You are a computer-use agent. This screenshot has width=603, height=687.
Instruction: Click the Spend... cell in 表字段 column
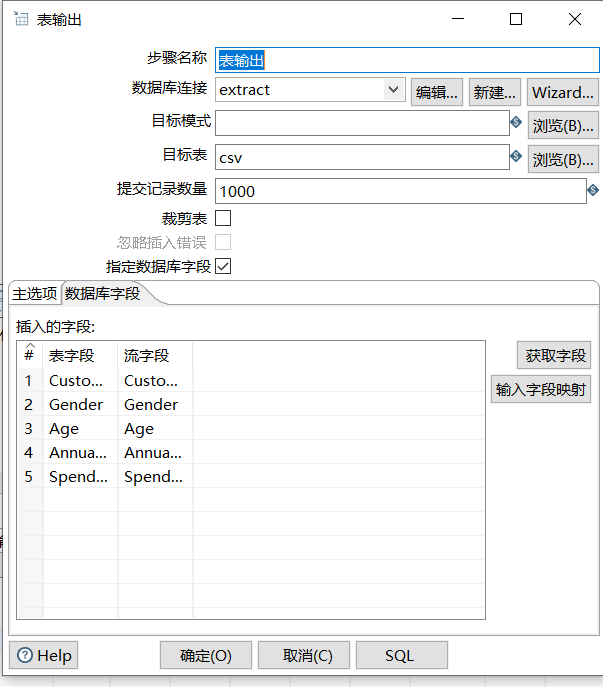pyautogui.click(x=81, y=477)
